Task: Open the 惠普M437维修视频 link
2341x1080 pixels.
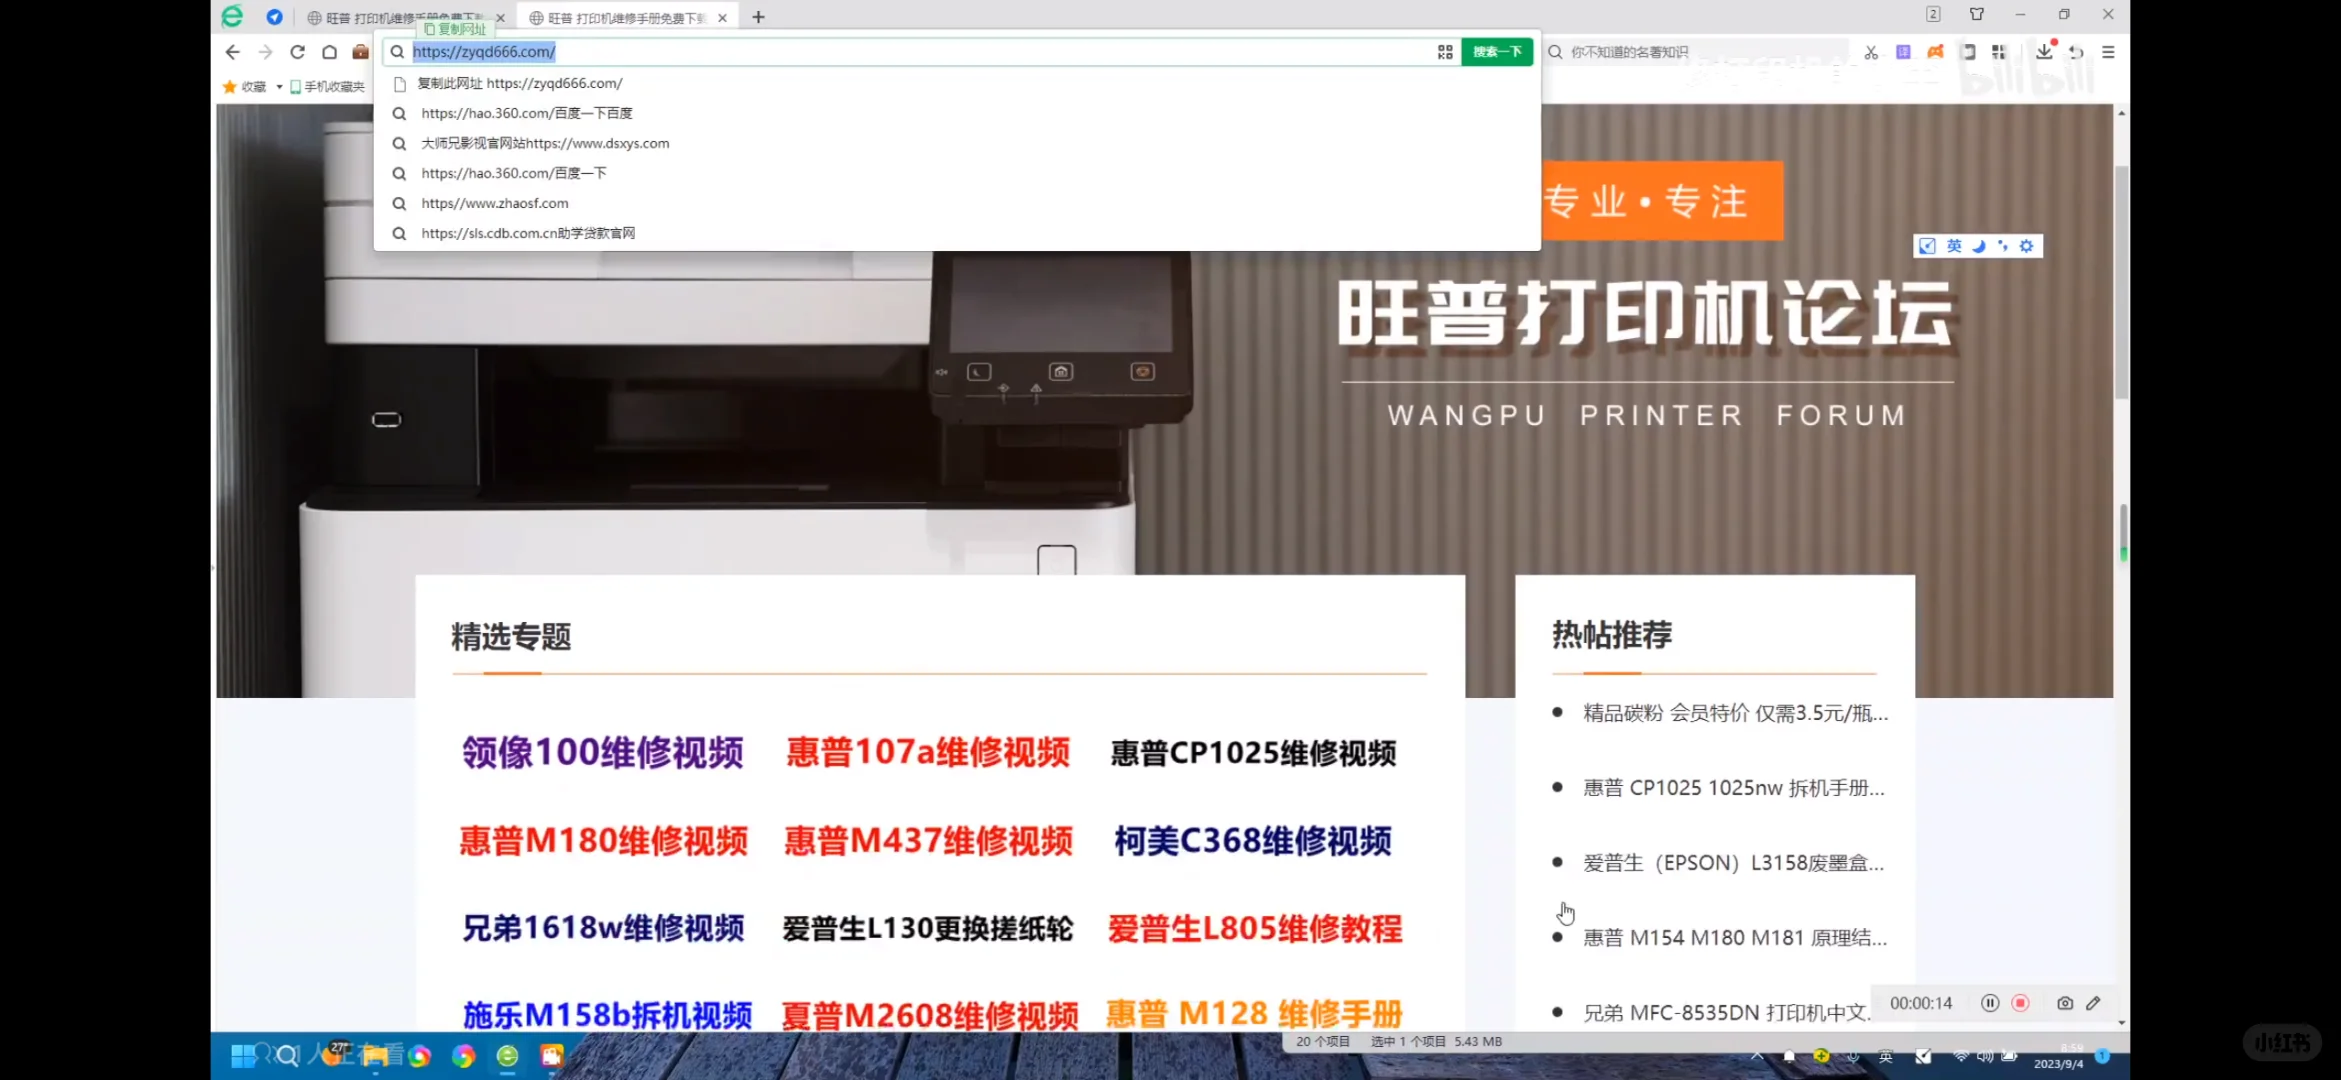Action: pos(928,841)
